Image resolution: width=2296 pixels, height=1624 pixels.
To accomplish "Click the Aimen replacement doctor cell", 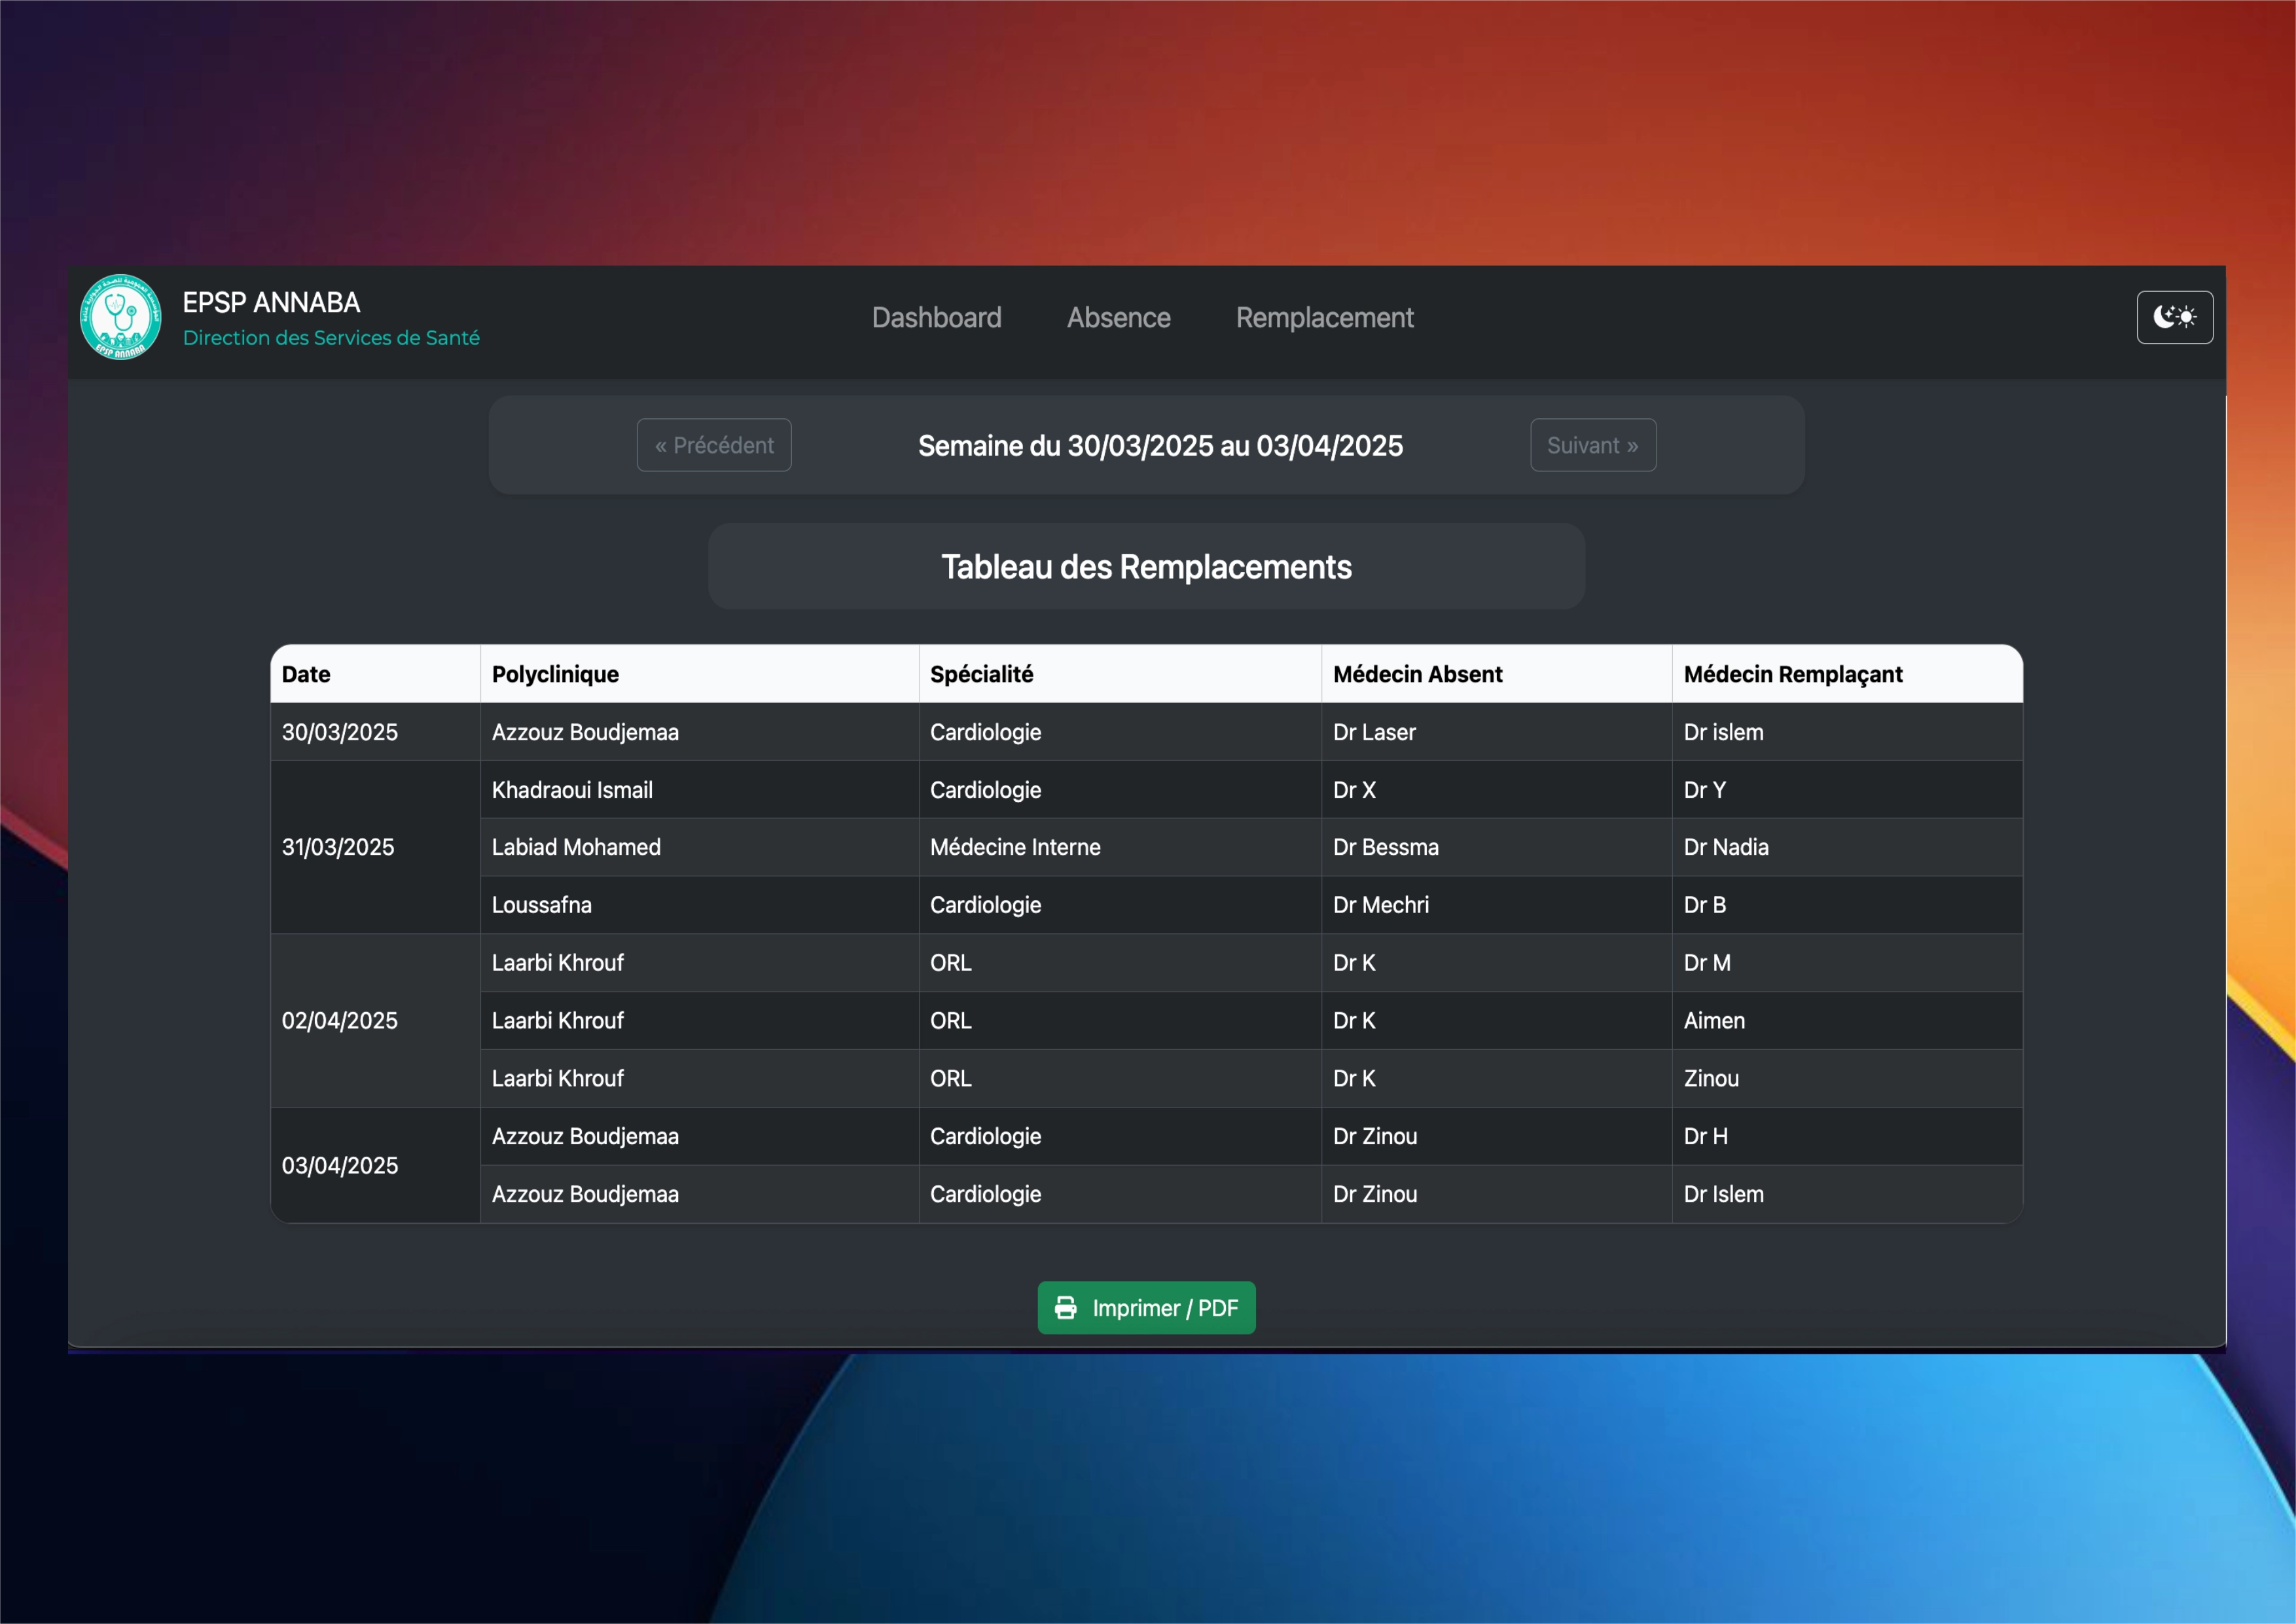I will pyautogui.click(x=1714, y=1021).
